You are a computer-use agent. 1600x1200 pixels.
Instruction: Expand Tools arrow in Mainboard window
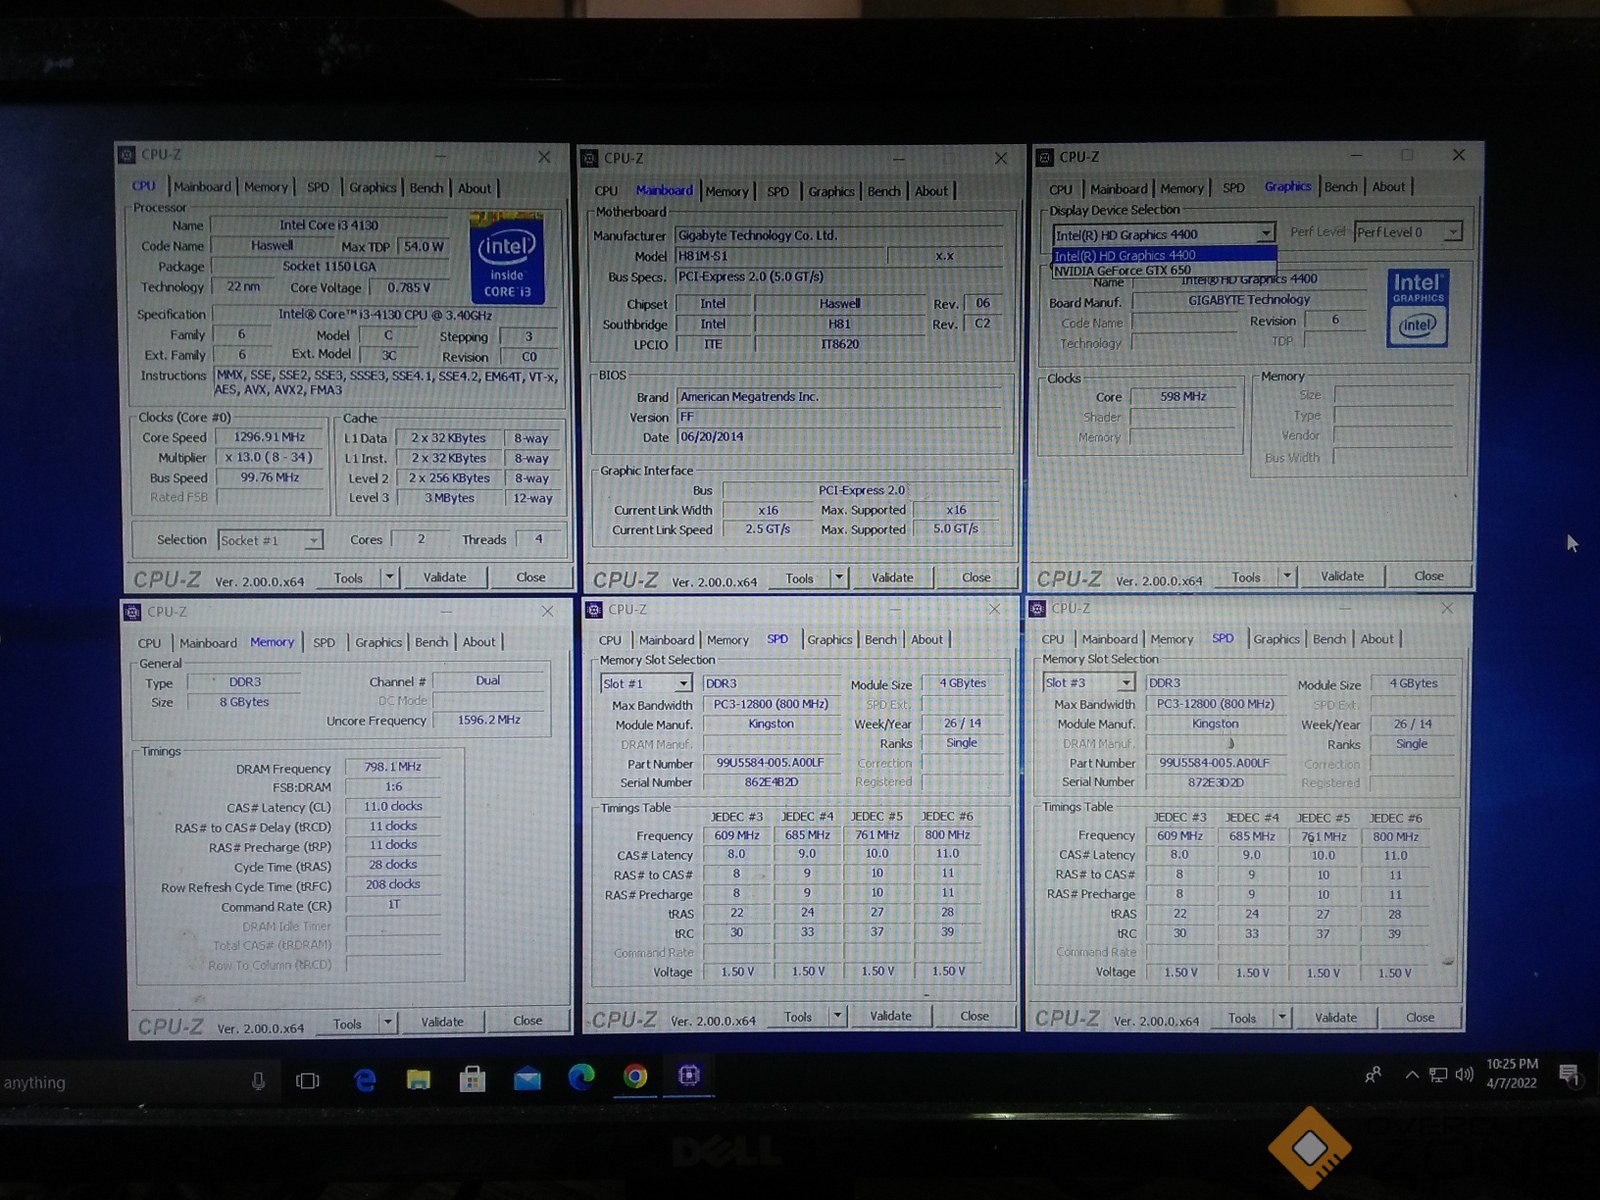[x=840, y=578]
